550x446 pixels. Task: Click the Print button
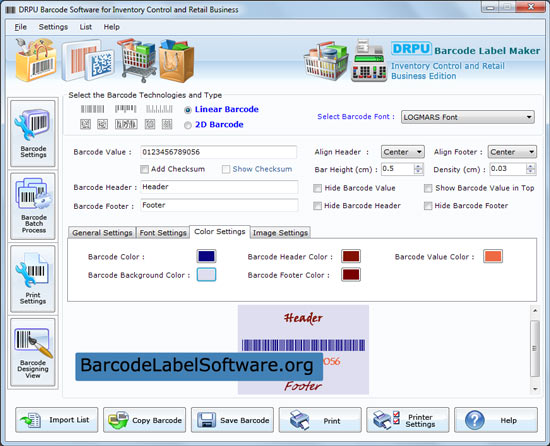[x=320, y=420]
